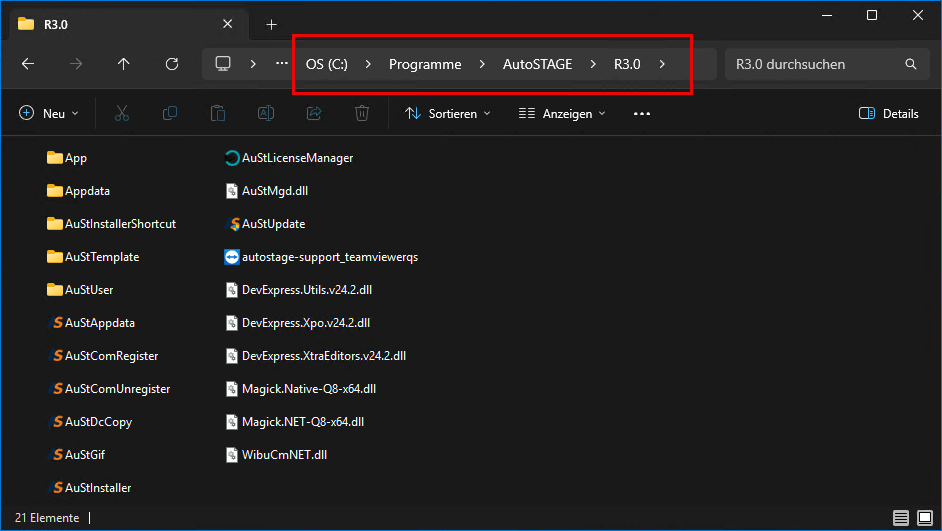
Task: Select the AuStUpdate application
Action: point(264,224)
